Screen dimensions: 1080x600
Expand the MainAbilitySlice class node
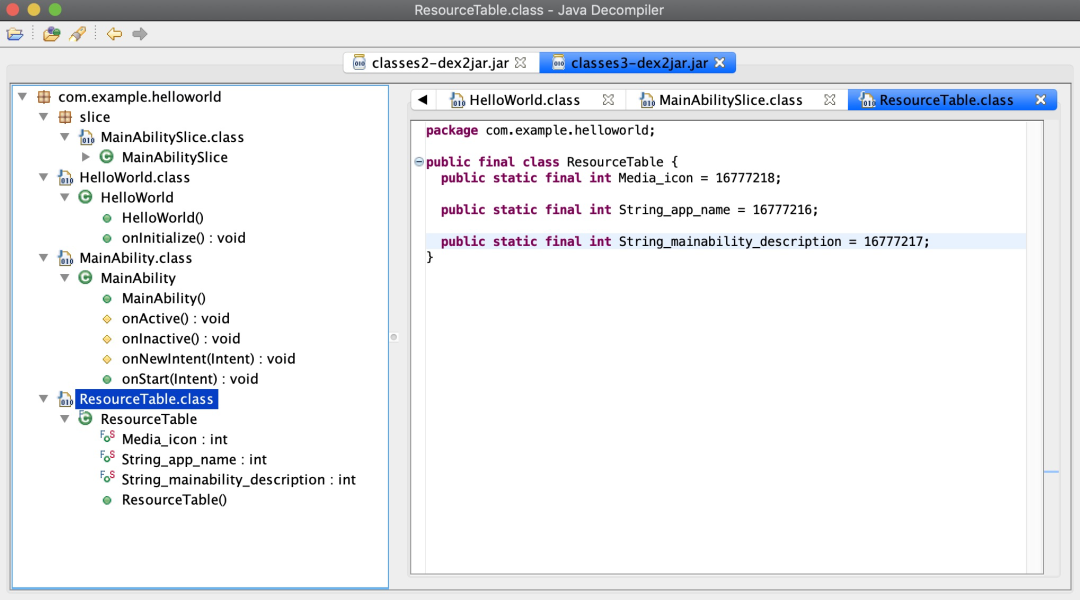[x=86, y=157]
